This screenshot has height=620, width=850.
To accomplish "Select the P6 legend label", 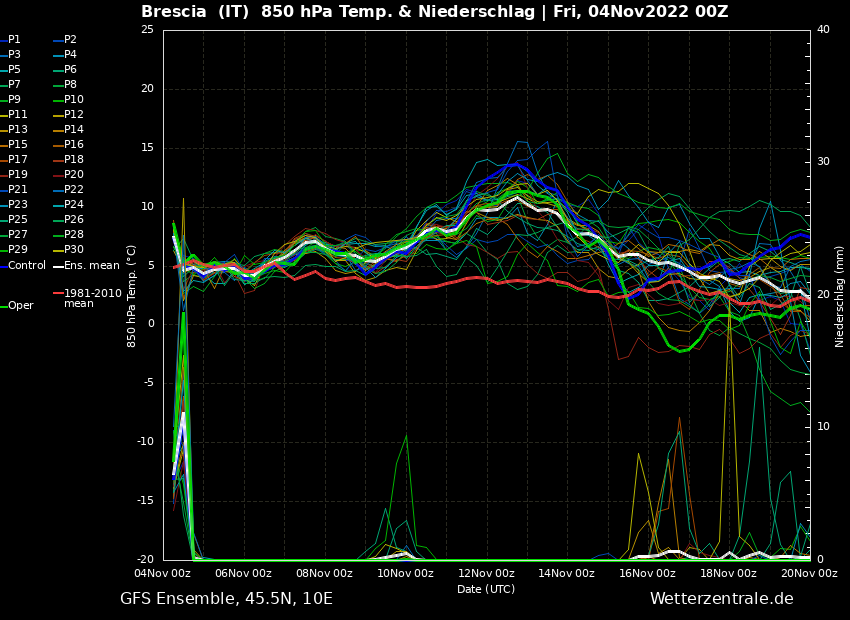I will click(70, 69).
